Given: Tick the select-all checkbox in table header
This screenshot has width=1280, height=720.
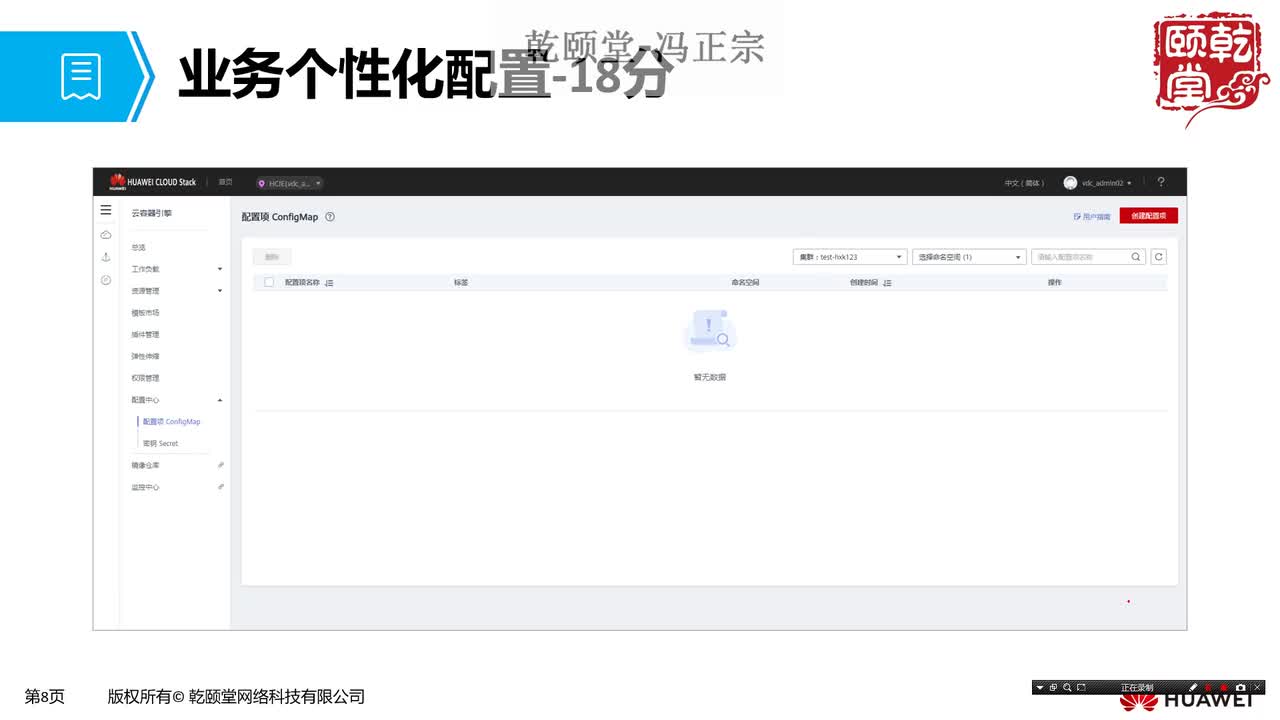Looking at the screenshot, I should tap(269, 283).
